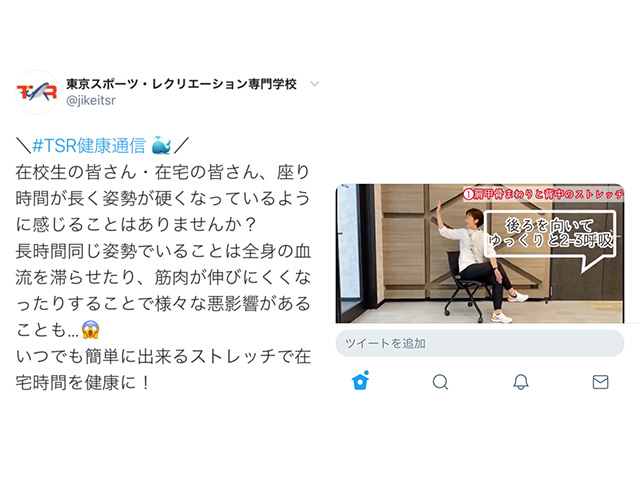This screenshot has width=640, height=480.
Task: Click the blue dot on the Home icon
Action: [x=366, y=373]
